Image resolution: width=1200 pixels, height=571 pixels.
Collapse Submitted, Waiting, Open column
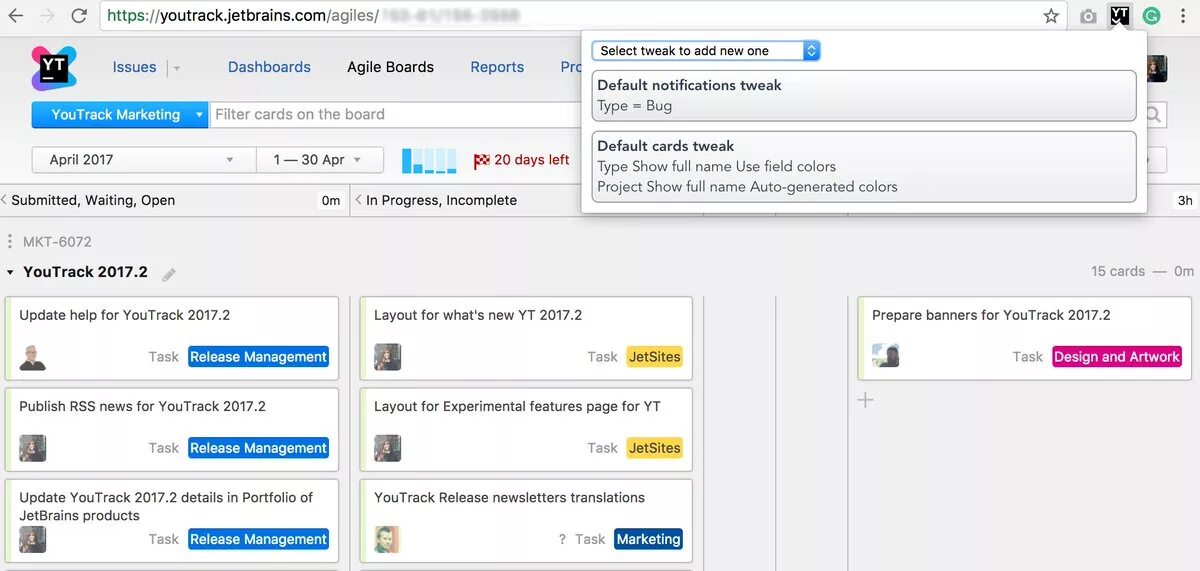click(5, 200)
